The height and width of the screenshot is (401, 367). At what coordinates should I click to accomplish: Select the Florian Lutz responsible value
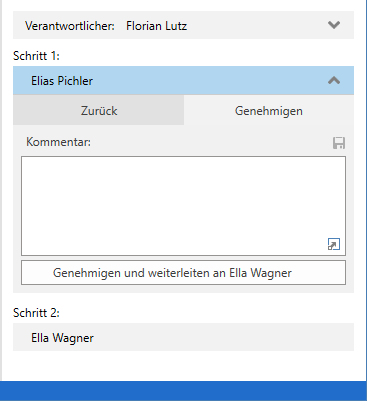tap(156, 26)
